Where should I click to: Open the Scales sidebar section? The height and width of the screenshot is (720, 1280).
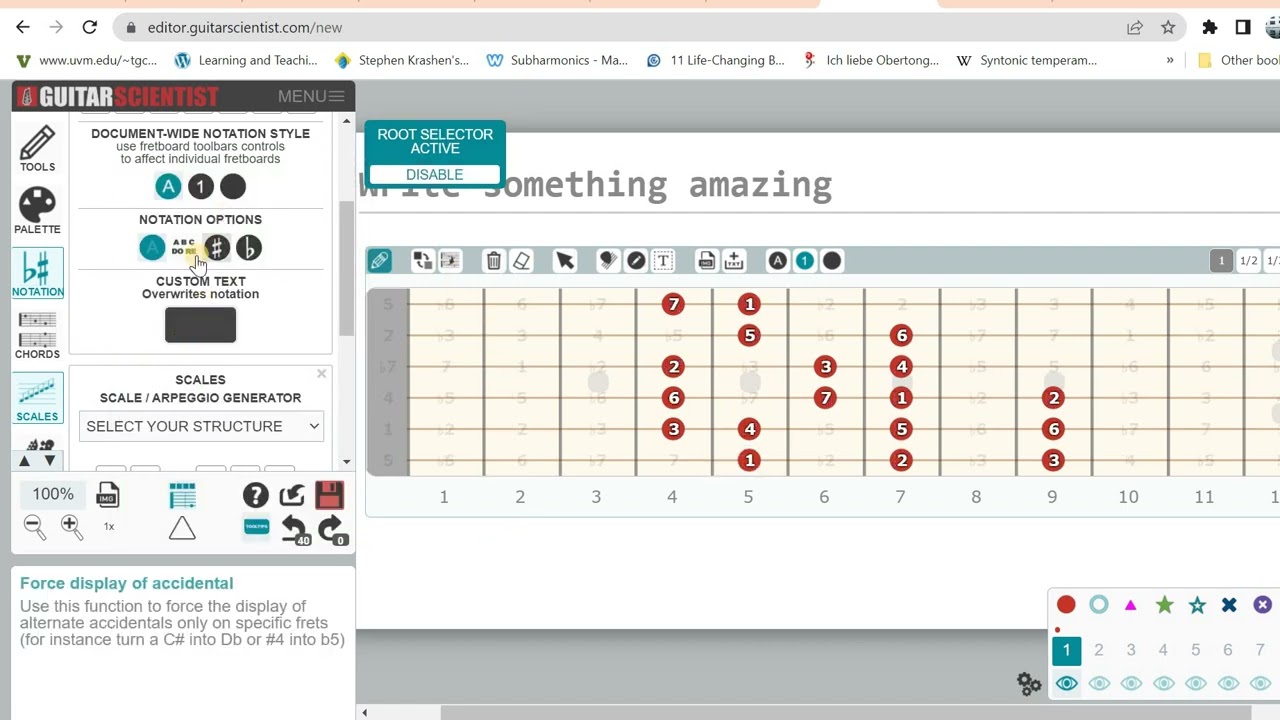38,398
